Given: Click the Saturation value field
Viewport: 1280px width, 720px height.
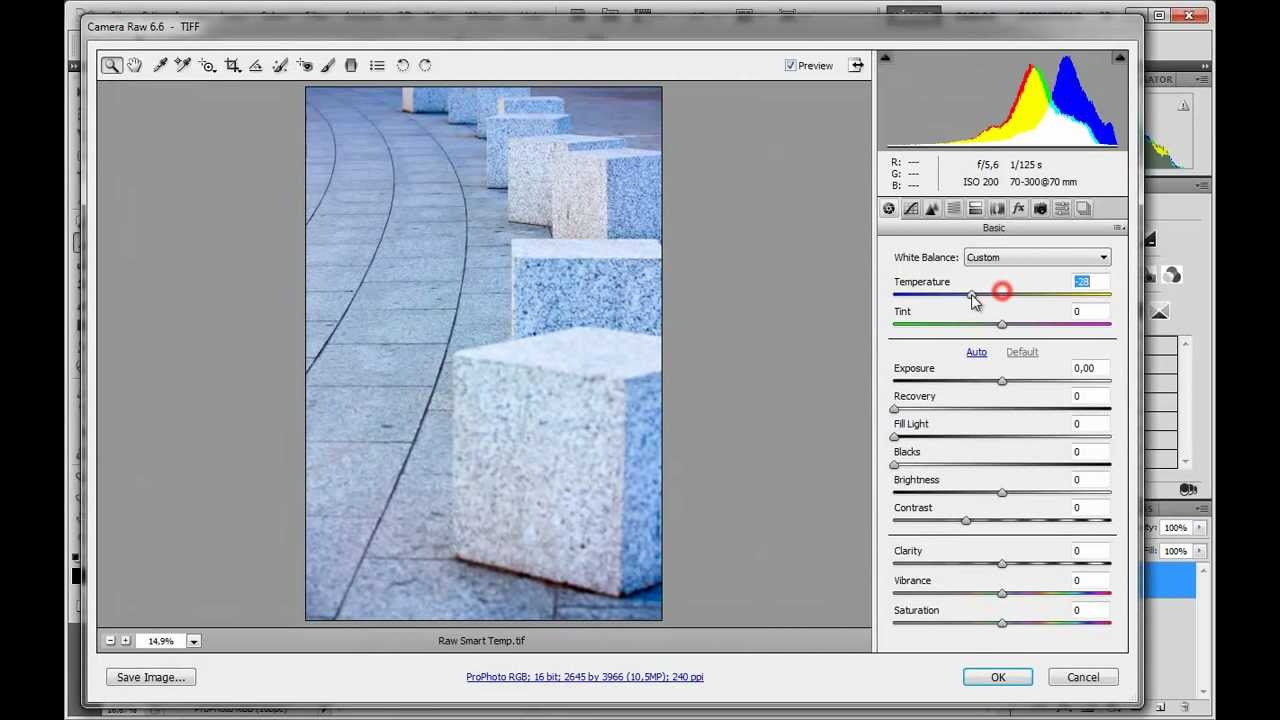Looking at the screenshot, I should 1091,610.
